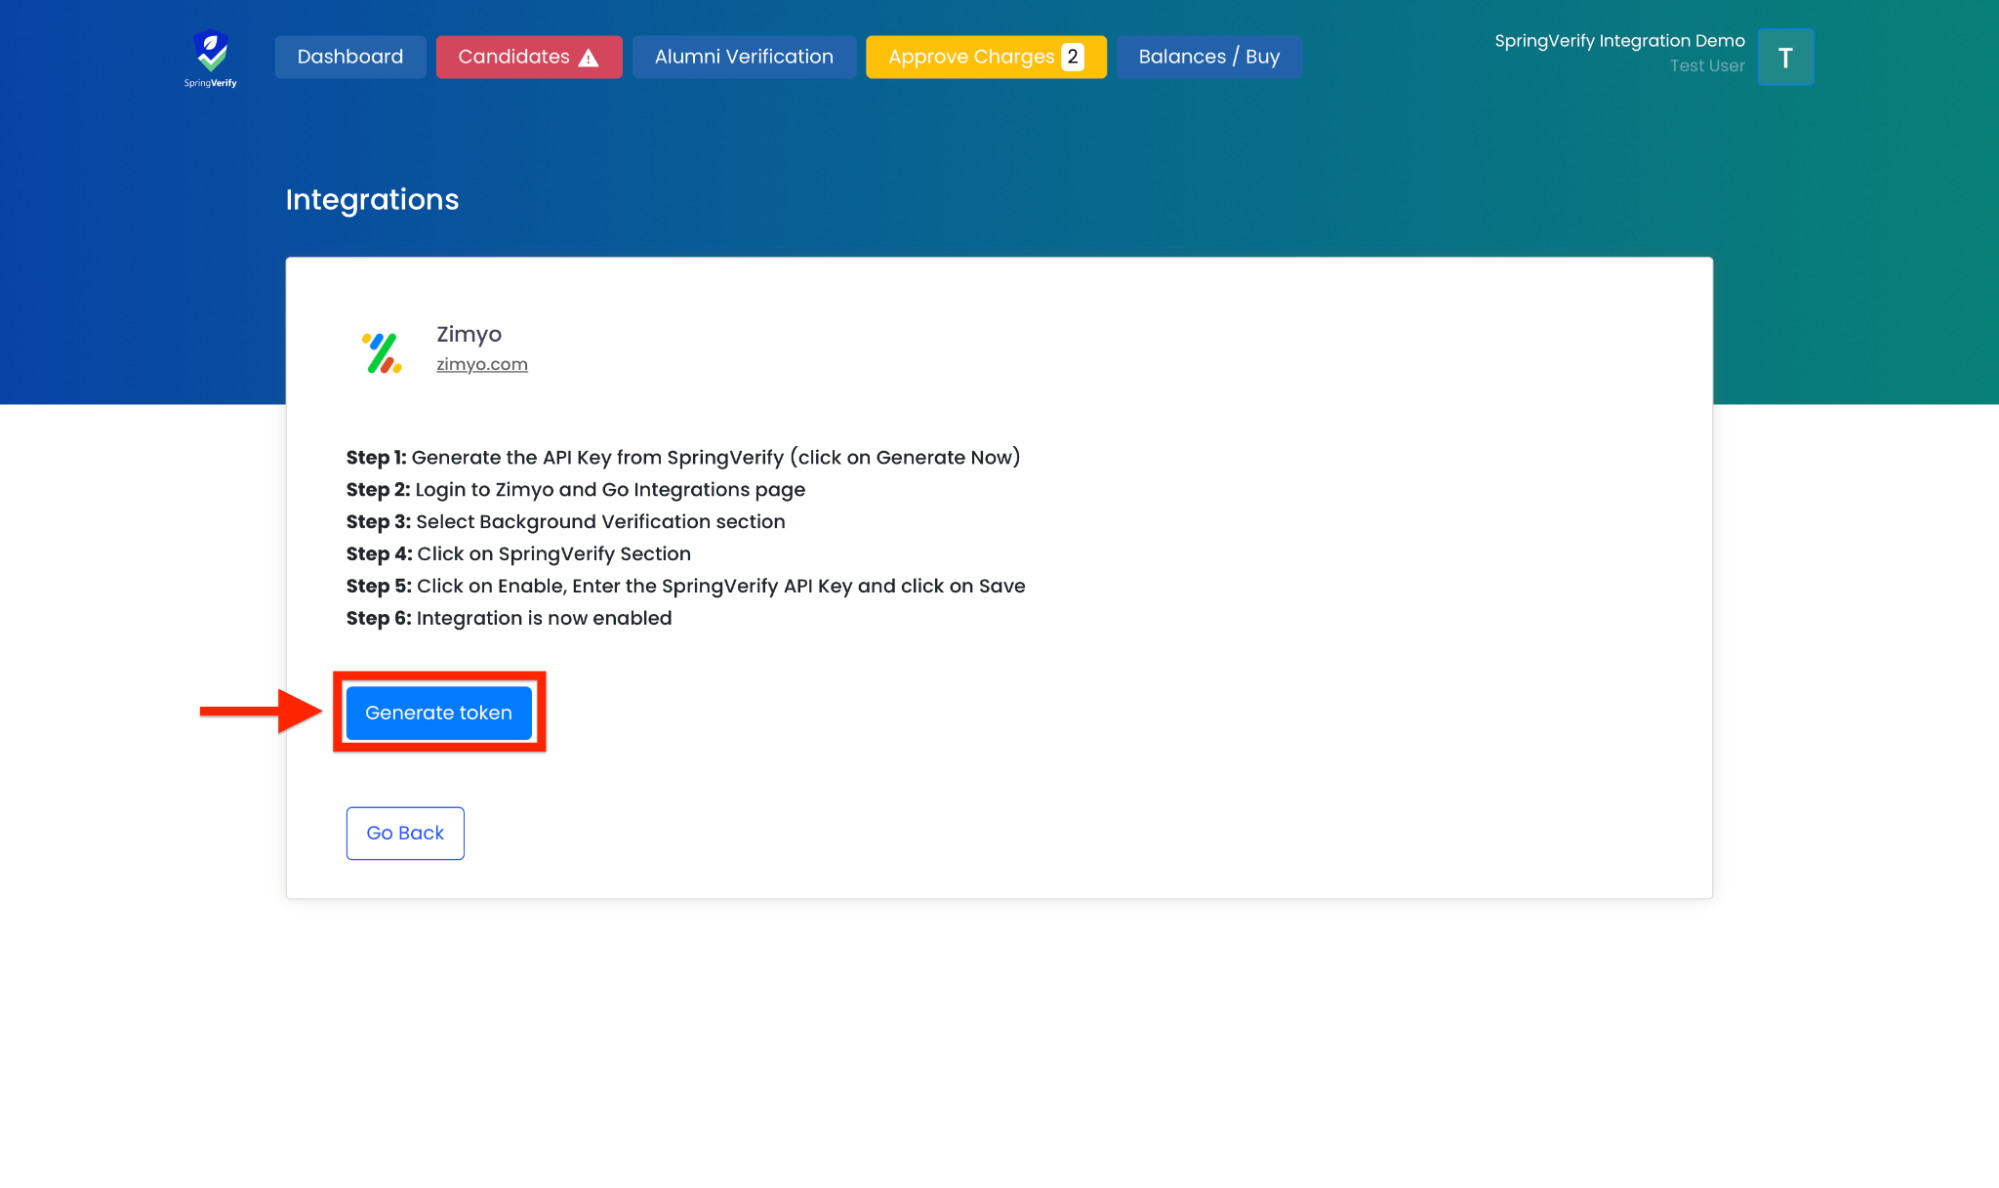Click the Zimyo colorful slash logo
This screenshot has width=1999, height=1188.
click(382, 353)
